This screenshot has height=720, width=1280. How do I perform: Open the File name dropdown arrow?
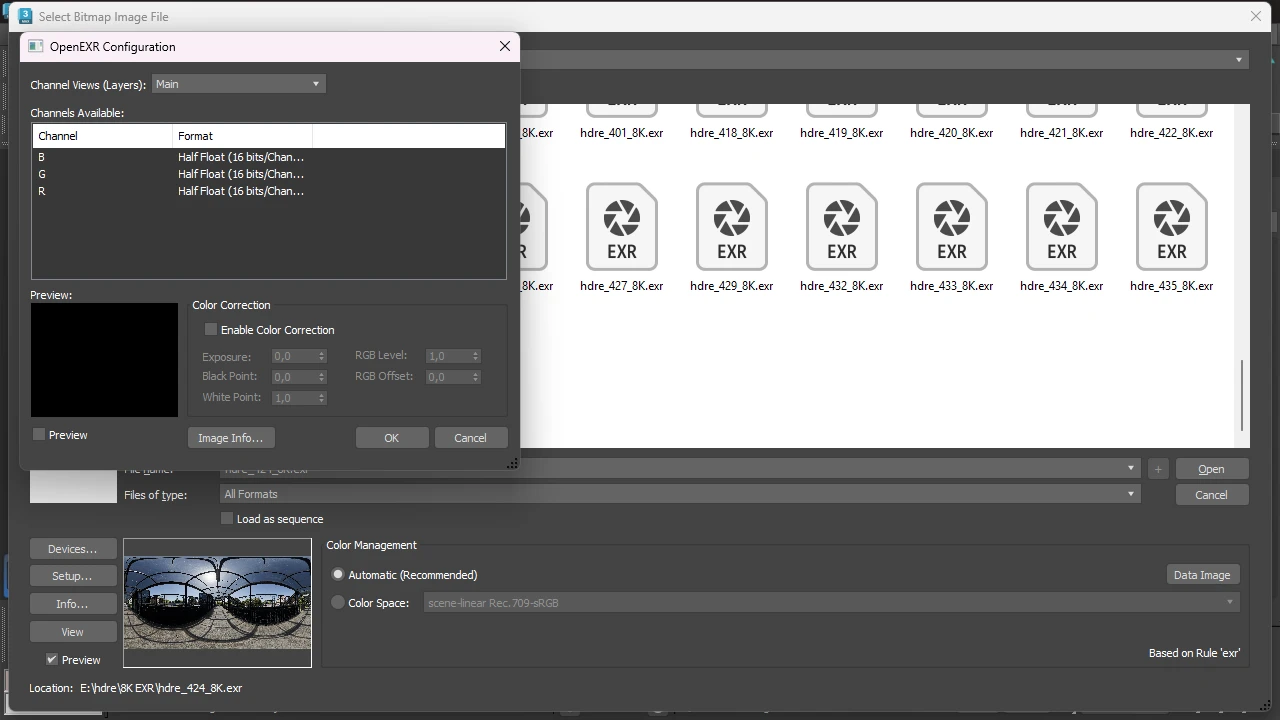tap(1131, 468)
